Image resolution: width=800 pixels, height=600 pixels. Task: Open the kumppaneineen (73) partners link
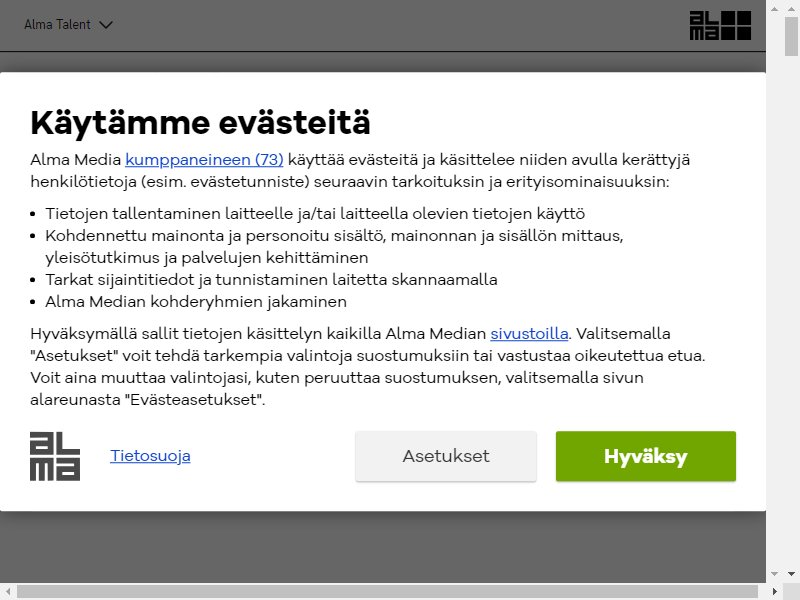204,160
